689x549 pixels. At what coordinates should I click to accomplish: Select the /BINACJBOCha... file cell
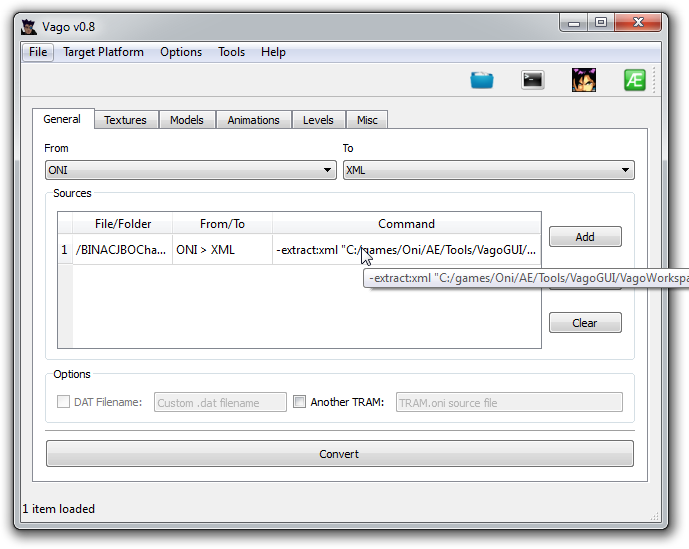click(x=123, y=250)
